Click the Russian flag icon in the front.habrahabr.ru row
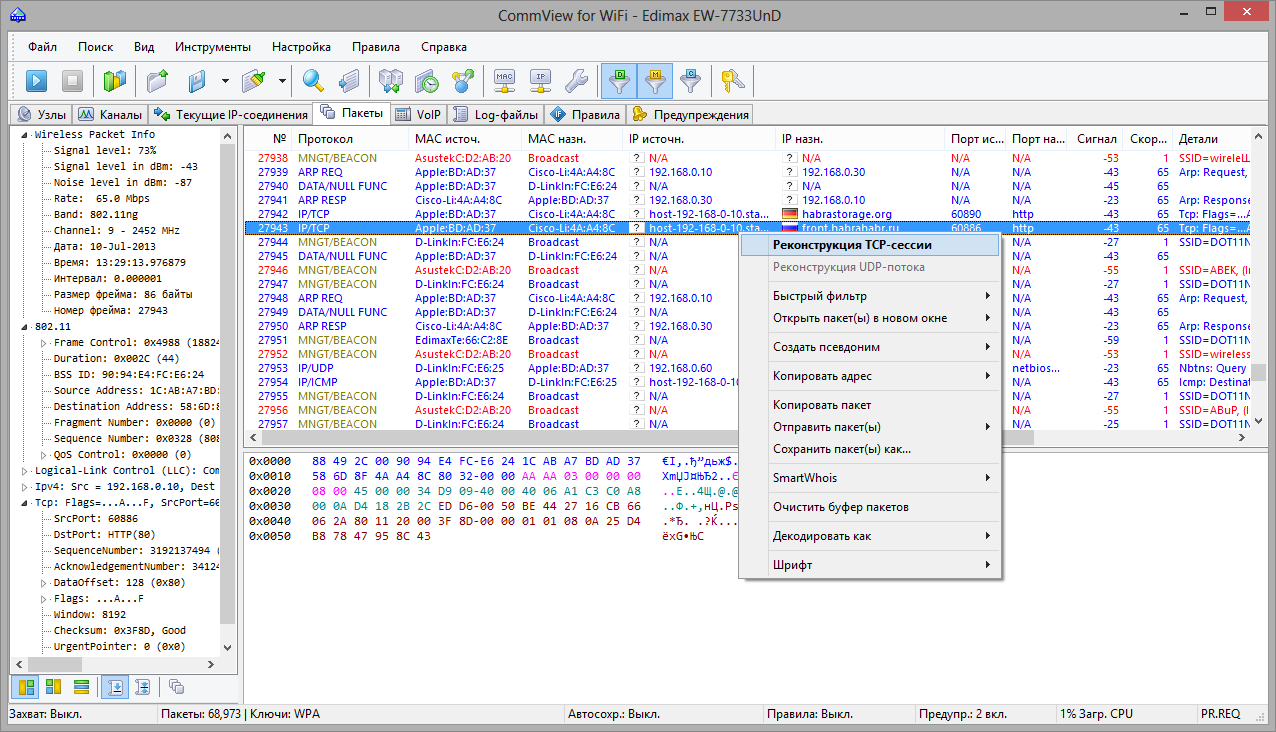The width and height of the screenshot is (1276, 732). [x=790, y=228]
